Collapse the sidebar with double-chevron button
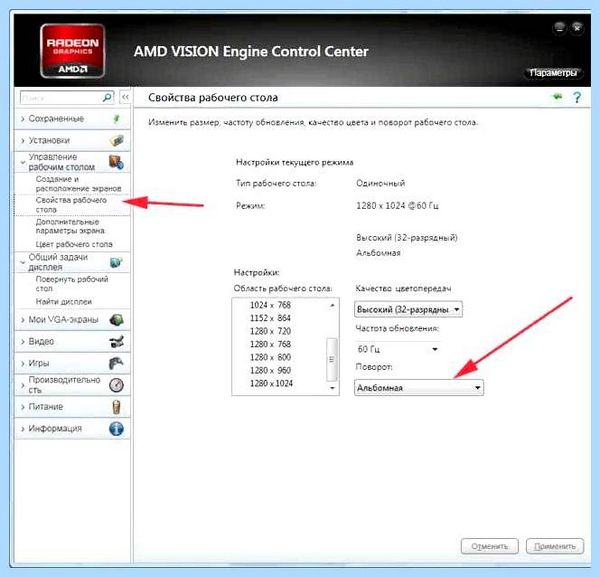The width and height of the screenshot is (600, 577). coord(125,97)
